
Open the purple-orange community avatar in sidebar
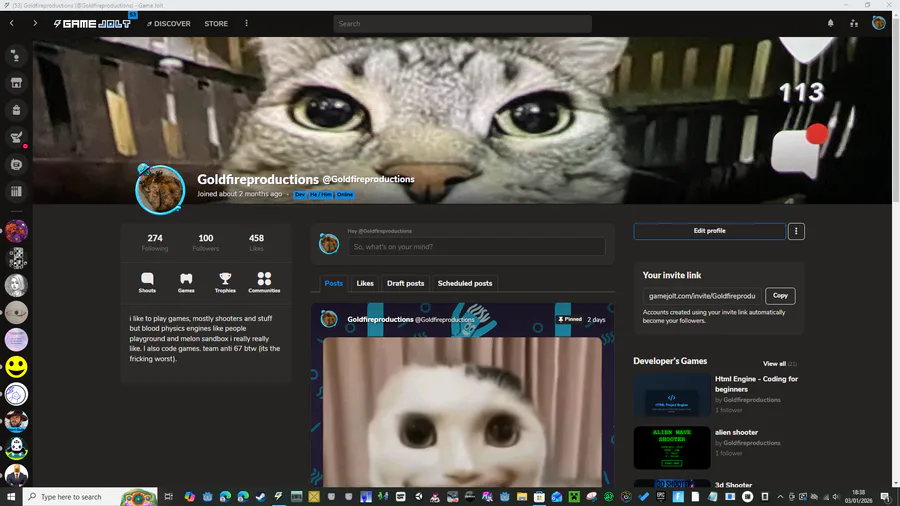(x=16, y=231)
